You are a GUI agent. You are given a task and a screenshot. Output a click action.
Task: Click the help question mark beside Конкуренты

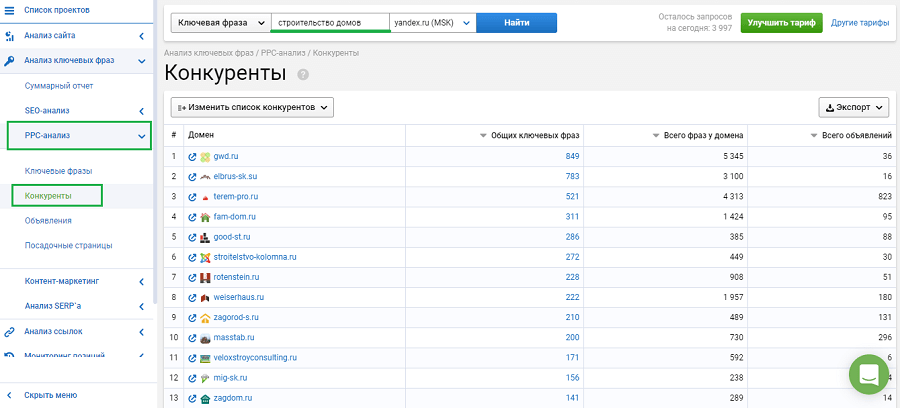(x=303, y=75)
